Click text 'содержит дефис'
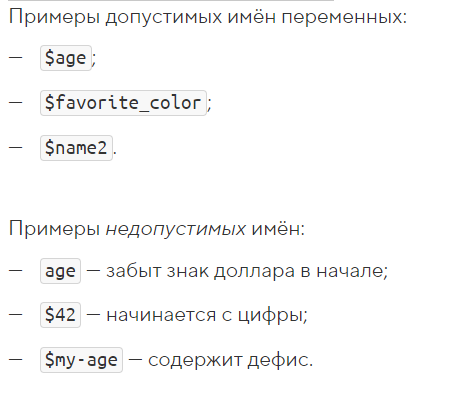Viewport: 465px width, 395px height. 230,360
